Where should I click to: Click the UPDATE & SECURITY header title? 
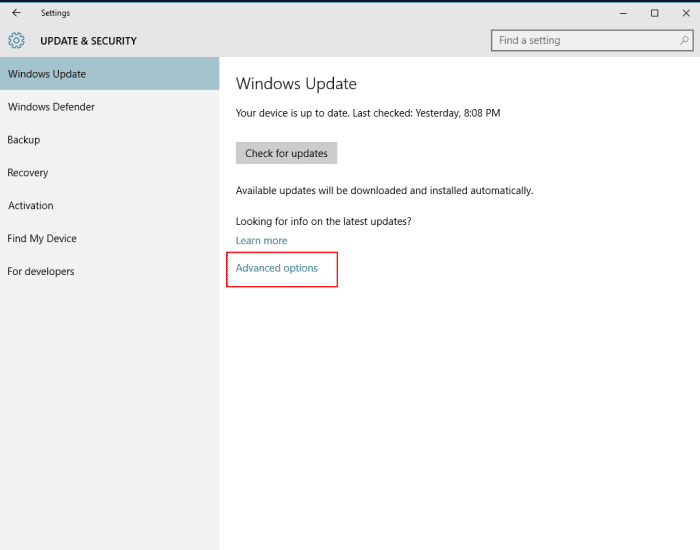click(88, 41)
